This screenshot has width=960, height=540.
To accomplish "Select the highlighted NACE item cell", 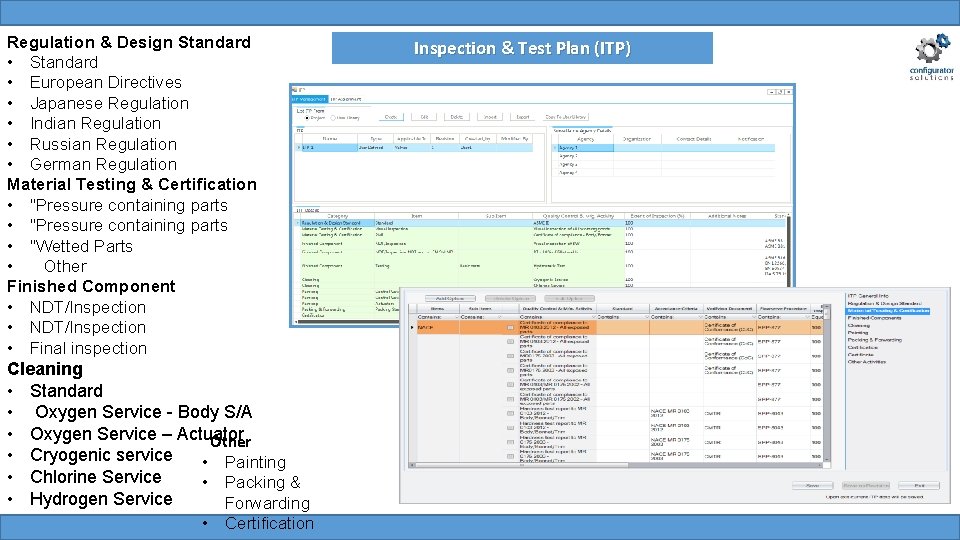I will tap(437, 328).
